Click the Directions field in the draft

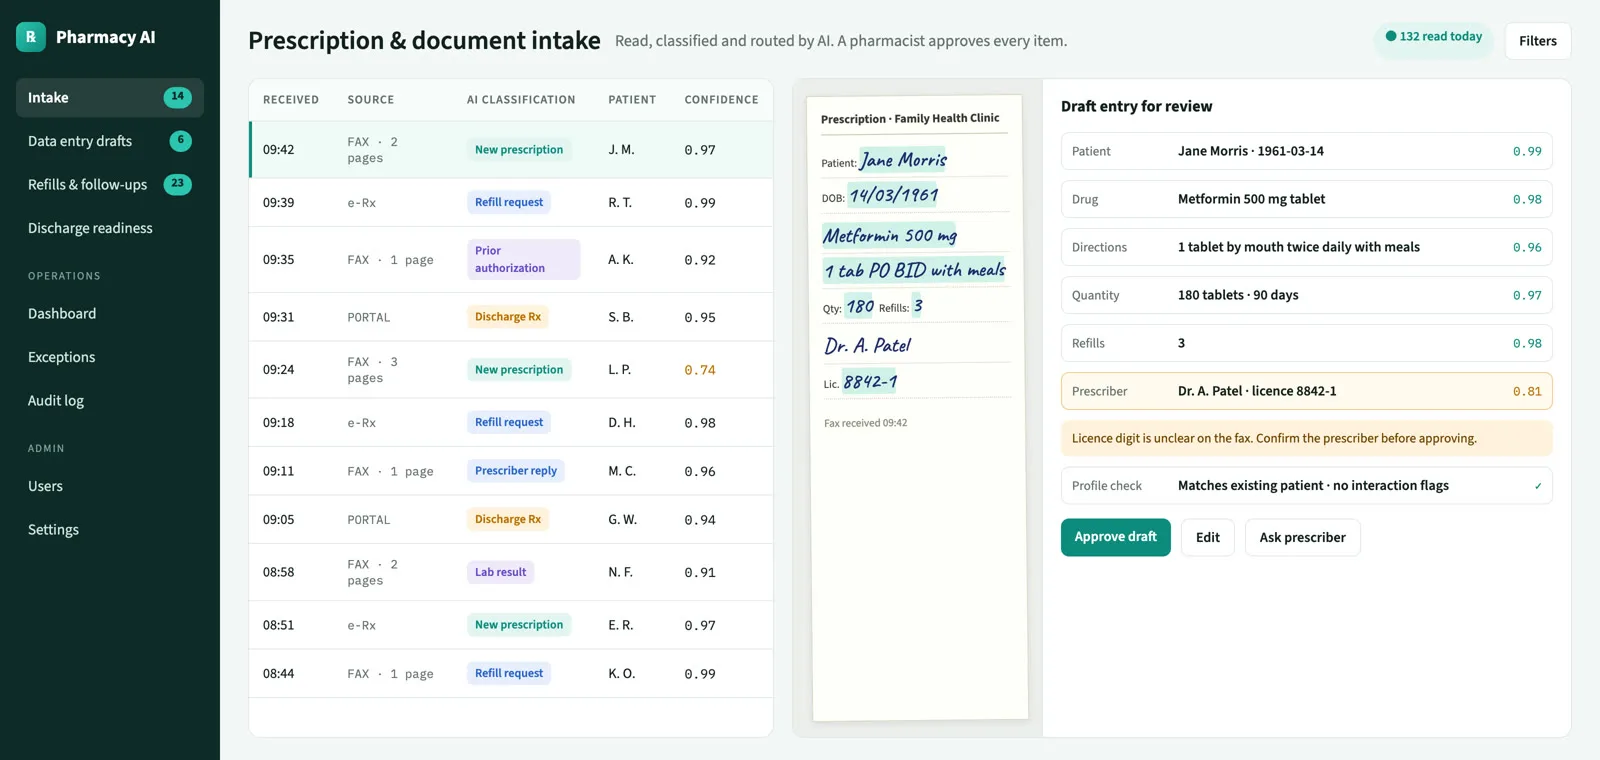pyautogui.click(x=1306, y=247)
